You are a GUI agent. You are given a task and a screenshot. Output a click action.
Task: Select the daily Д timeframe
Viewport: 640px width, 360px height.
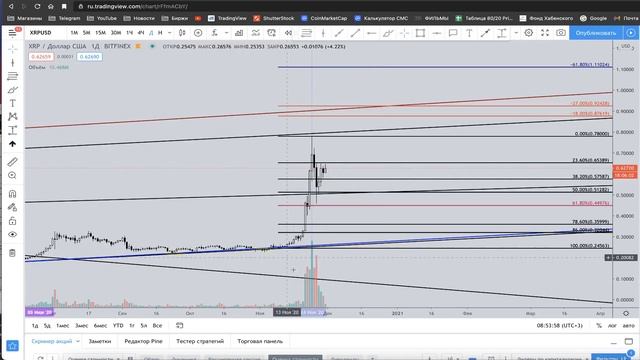151,33
